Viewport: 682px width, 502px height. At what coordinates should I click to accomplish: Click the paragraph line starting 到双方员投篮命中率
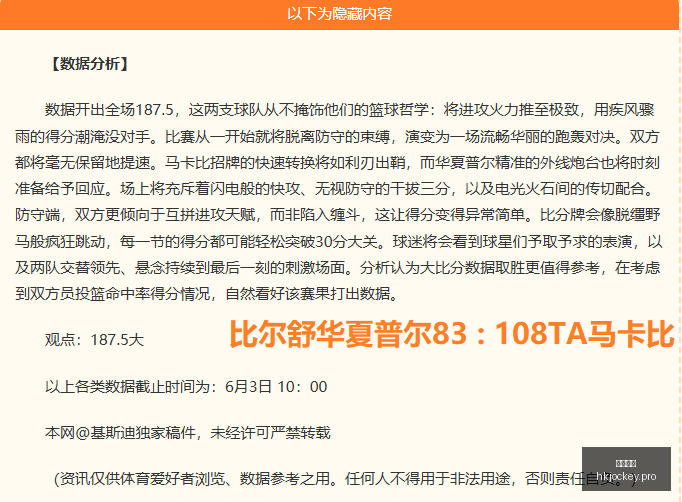tap(207, 294)
